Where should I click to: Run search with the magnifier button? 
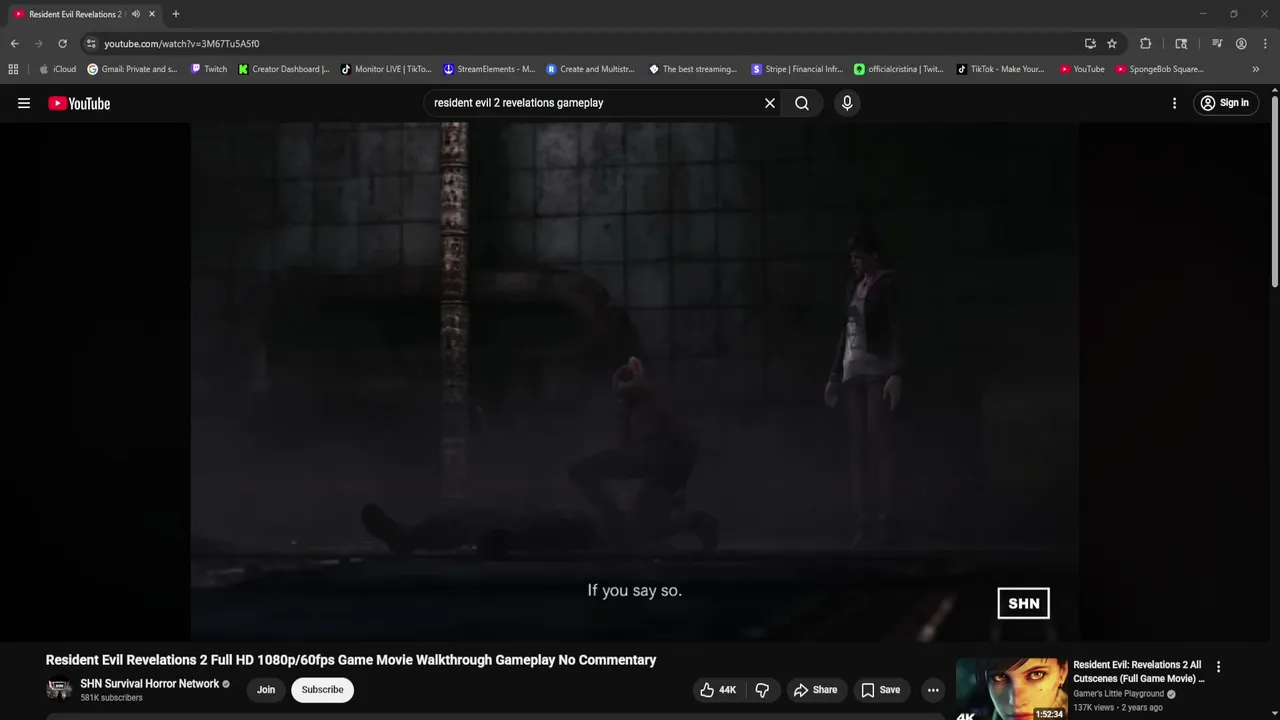pos(802,103)
